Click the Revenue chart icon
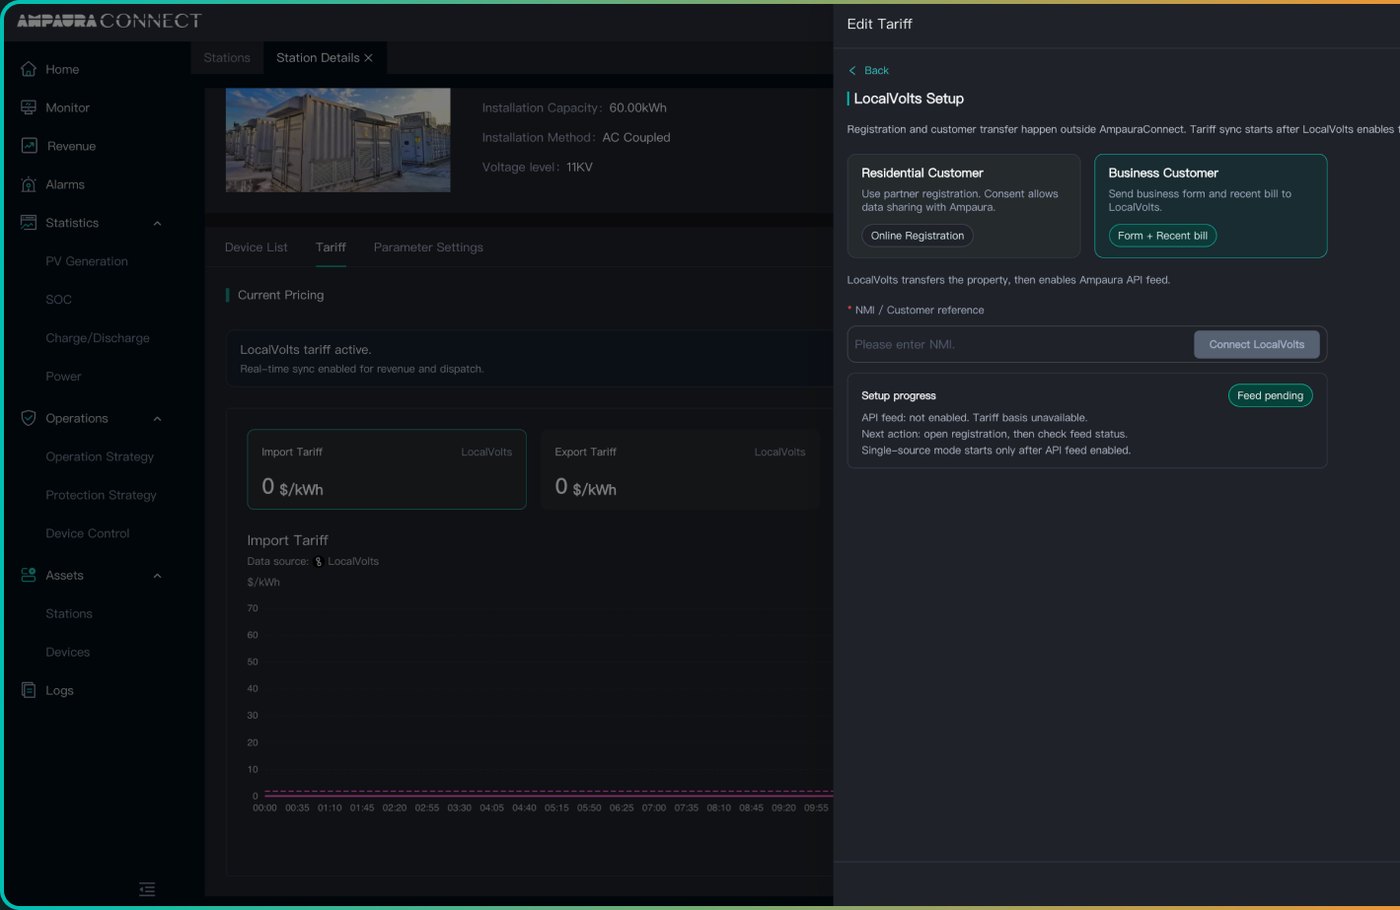1400x910 pixels. tap(29, 146)
